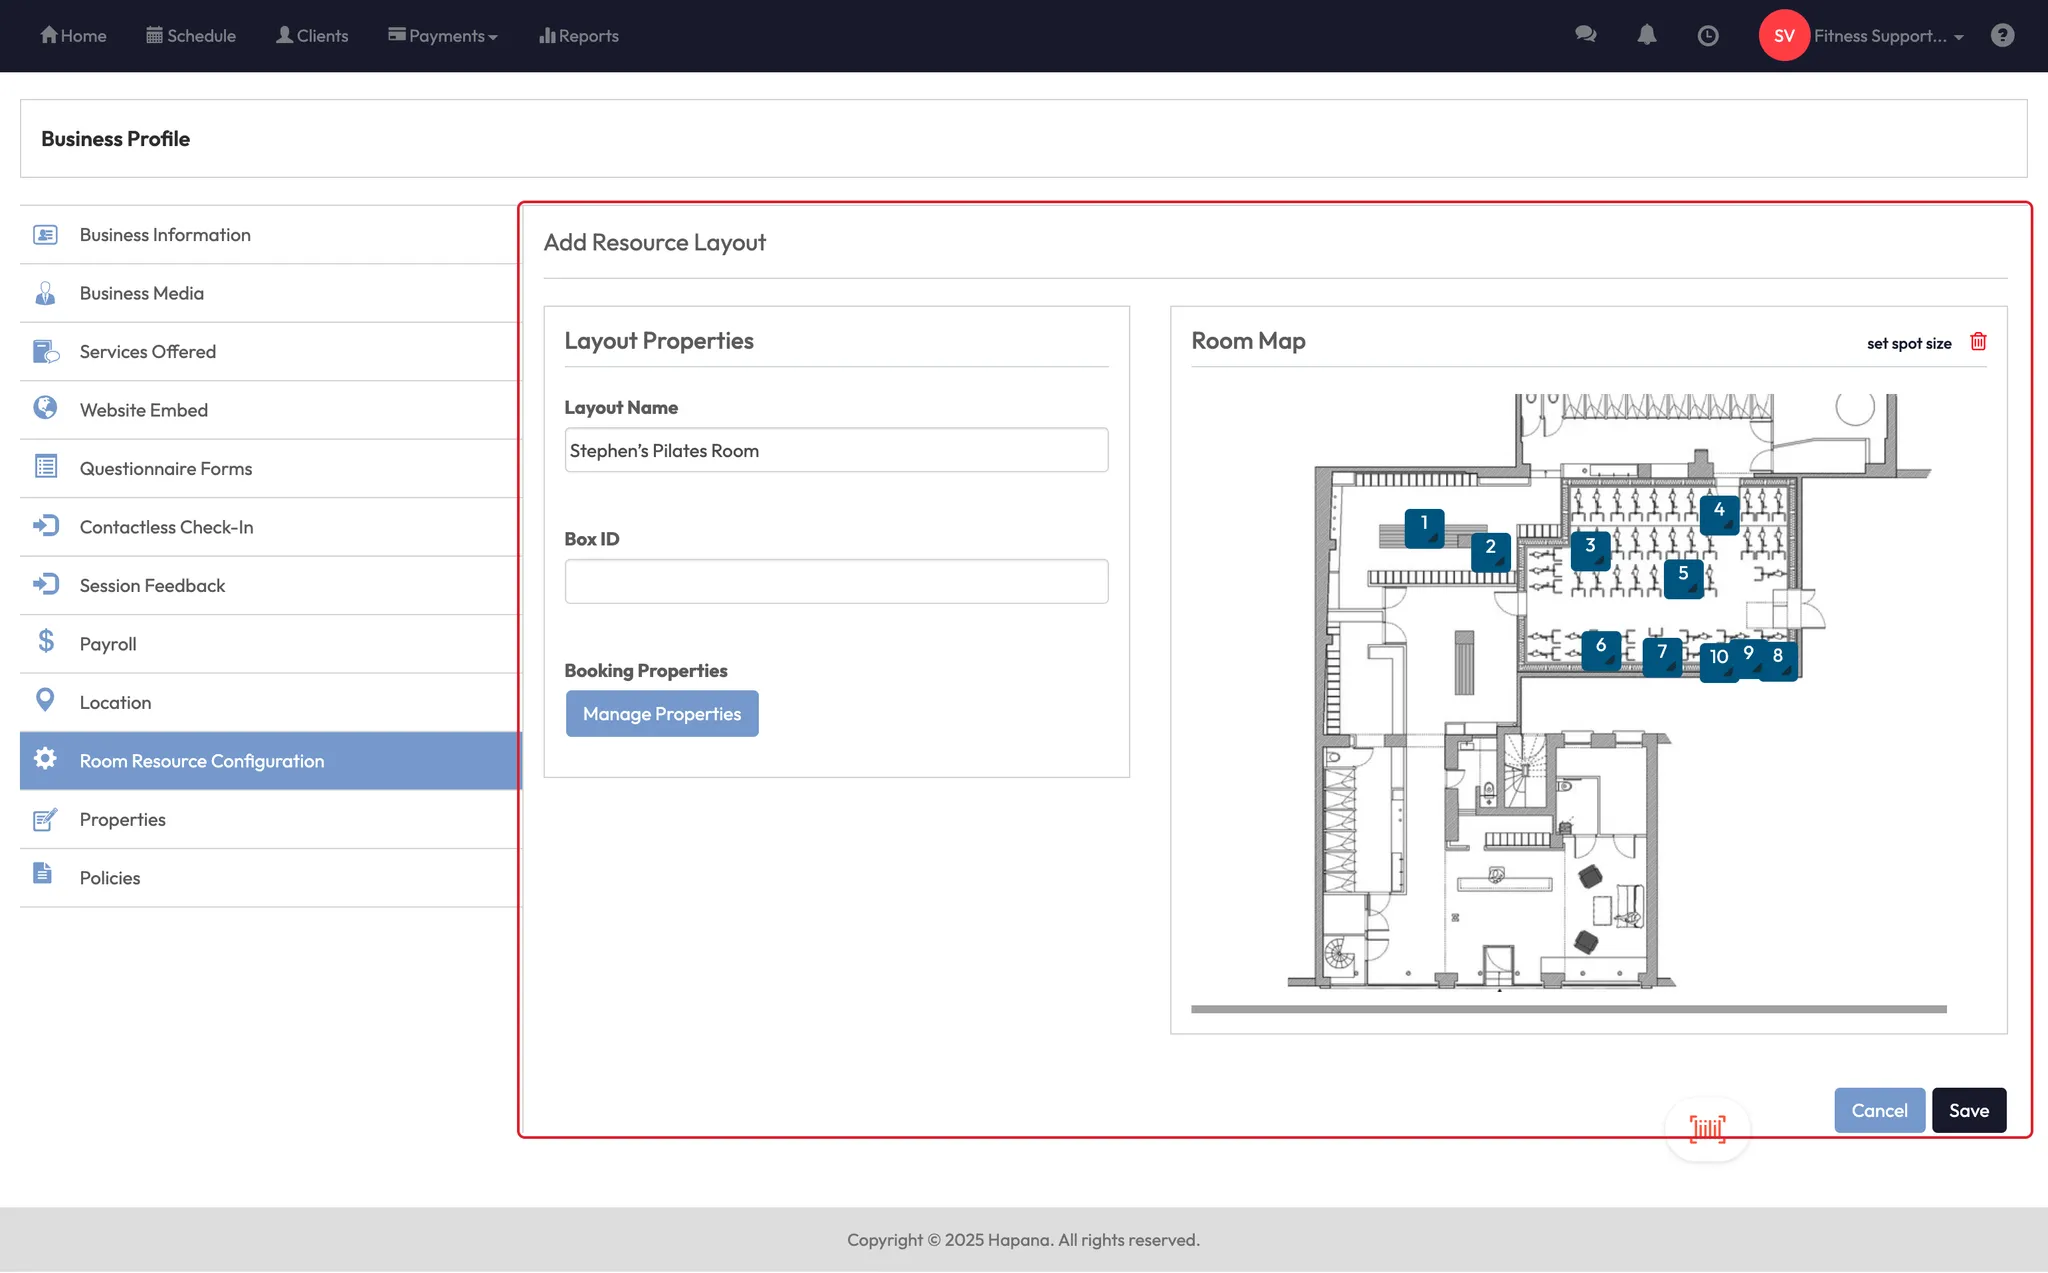This screenshot has height=1273, width=2048.
Task: Click the red barcode scanner icon
Action: point(1707,1129)
